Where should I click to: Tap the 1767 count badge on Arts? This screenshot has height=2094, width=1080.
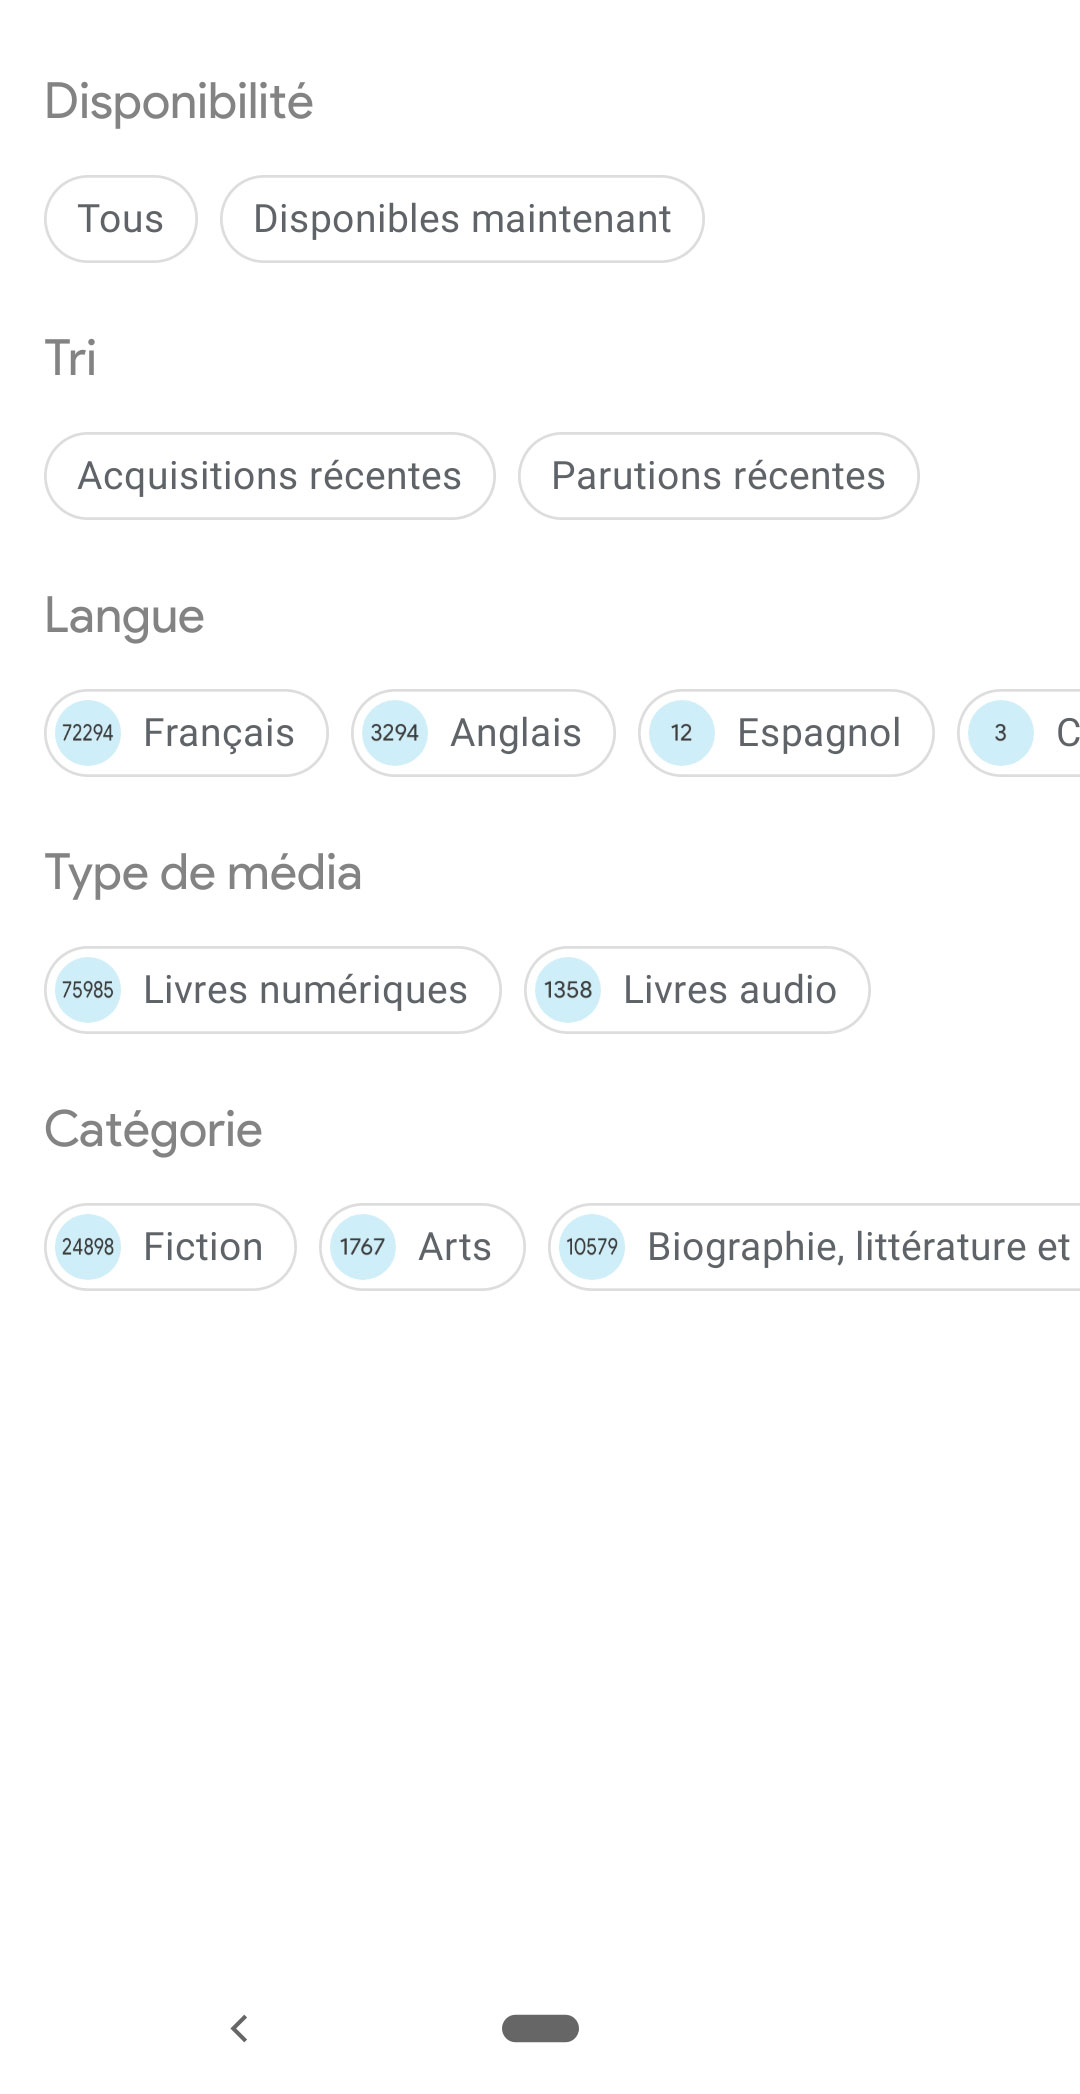tap(362, 1247)
